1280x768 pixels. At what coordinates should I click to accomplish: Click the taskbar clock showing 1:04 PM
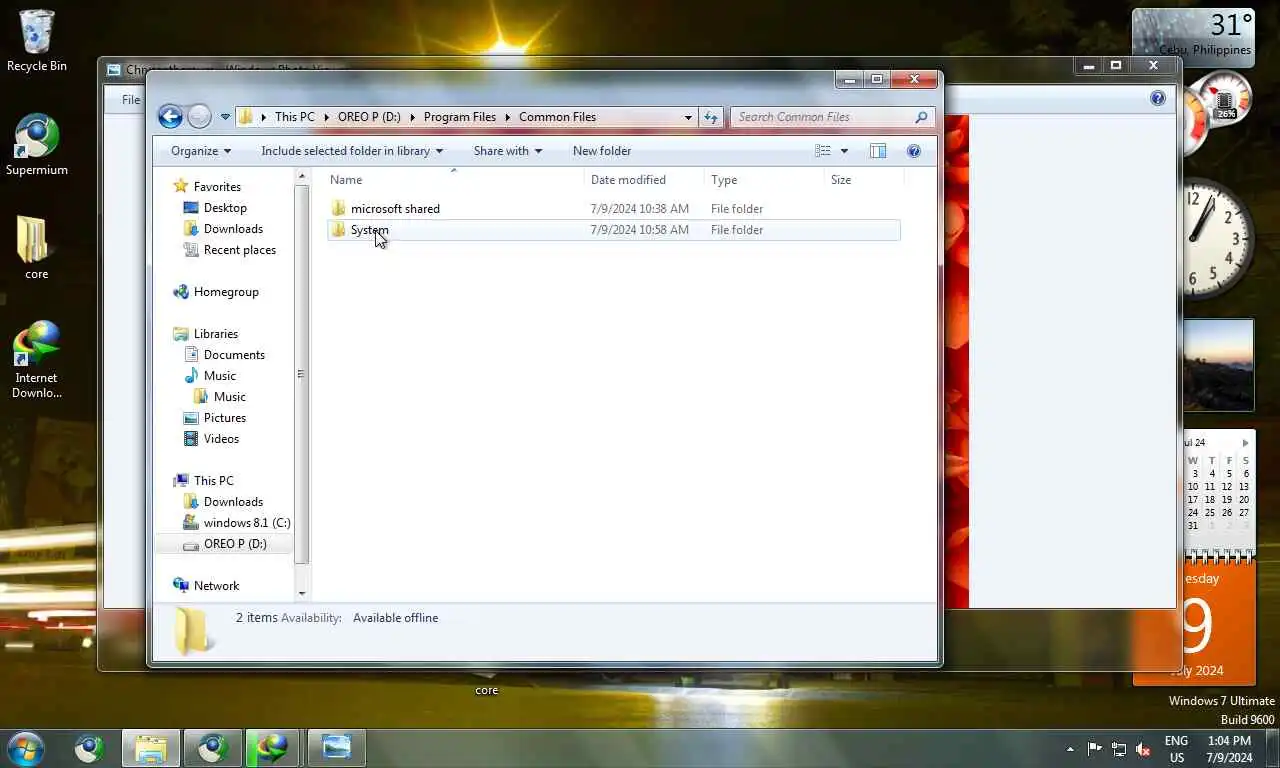pos(1229,749)
